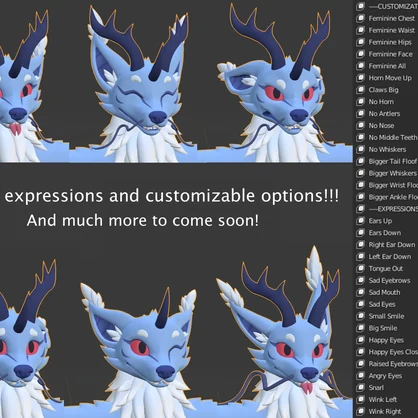The height and width of the screenshot is (418, 418).
Task: Select the No Whiskers entry
Action: coord(386,149)
